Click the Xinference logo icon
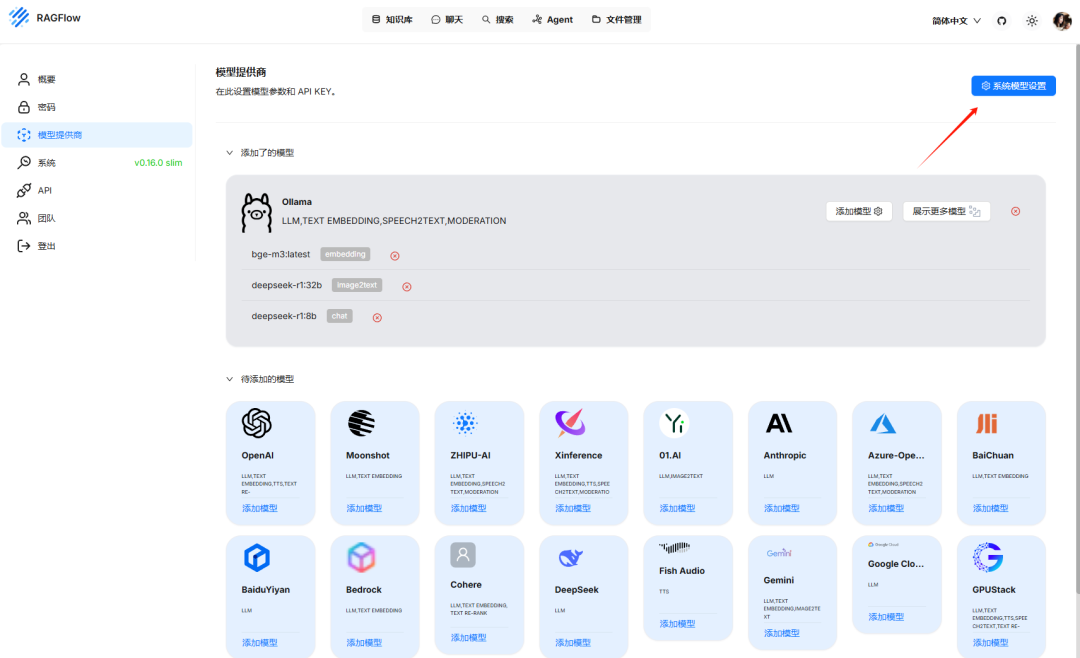 [570, 423]
